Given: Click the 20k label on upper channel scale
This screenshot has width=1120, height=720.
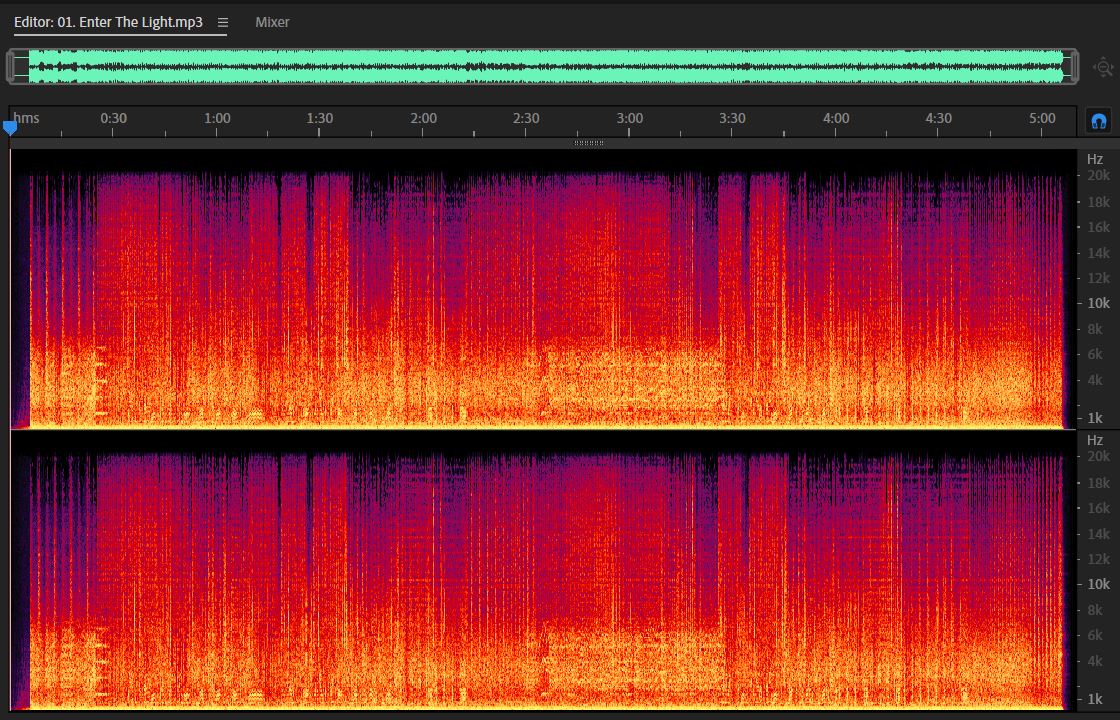Looking at the screenshot, I should click(1099, 176).
